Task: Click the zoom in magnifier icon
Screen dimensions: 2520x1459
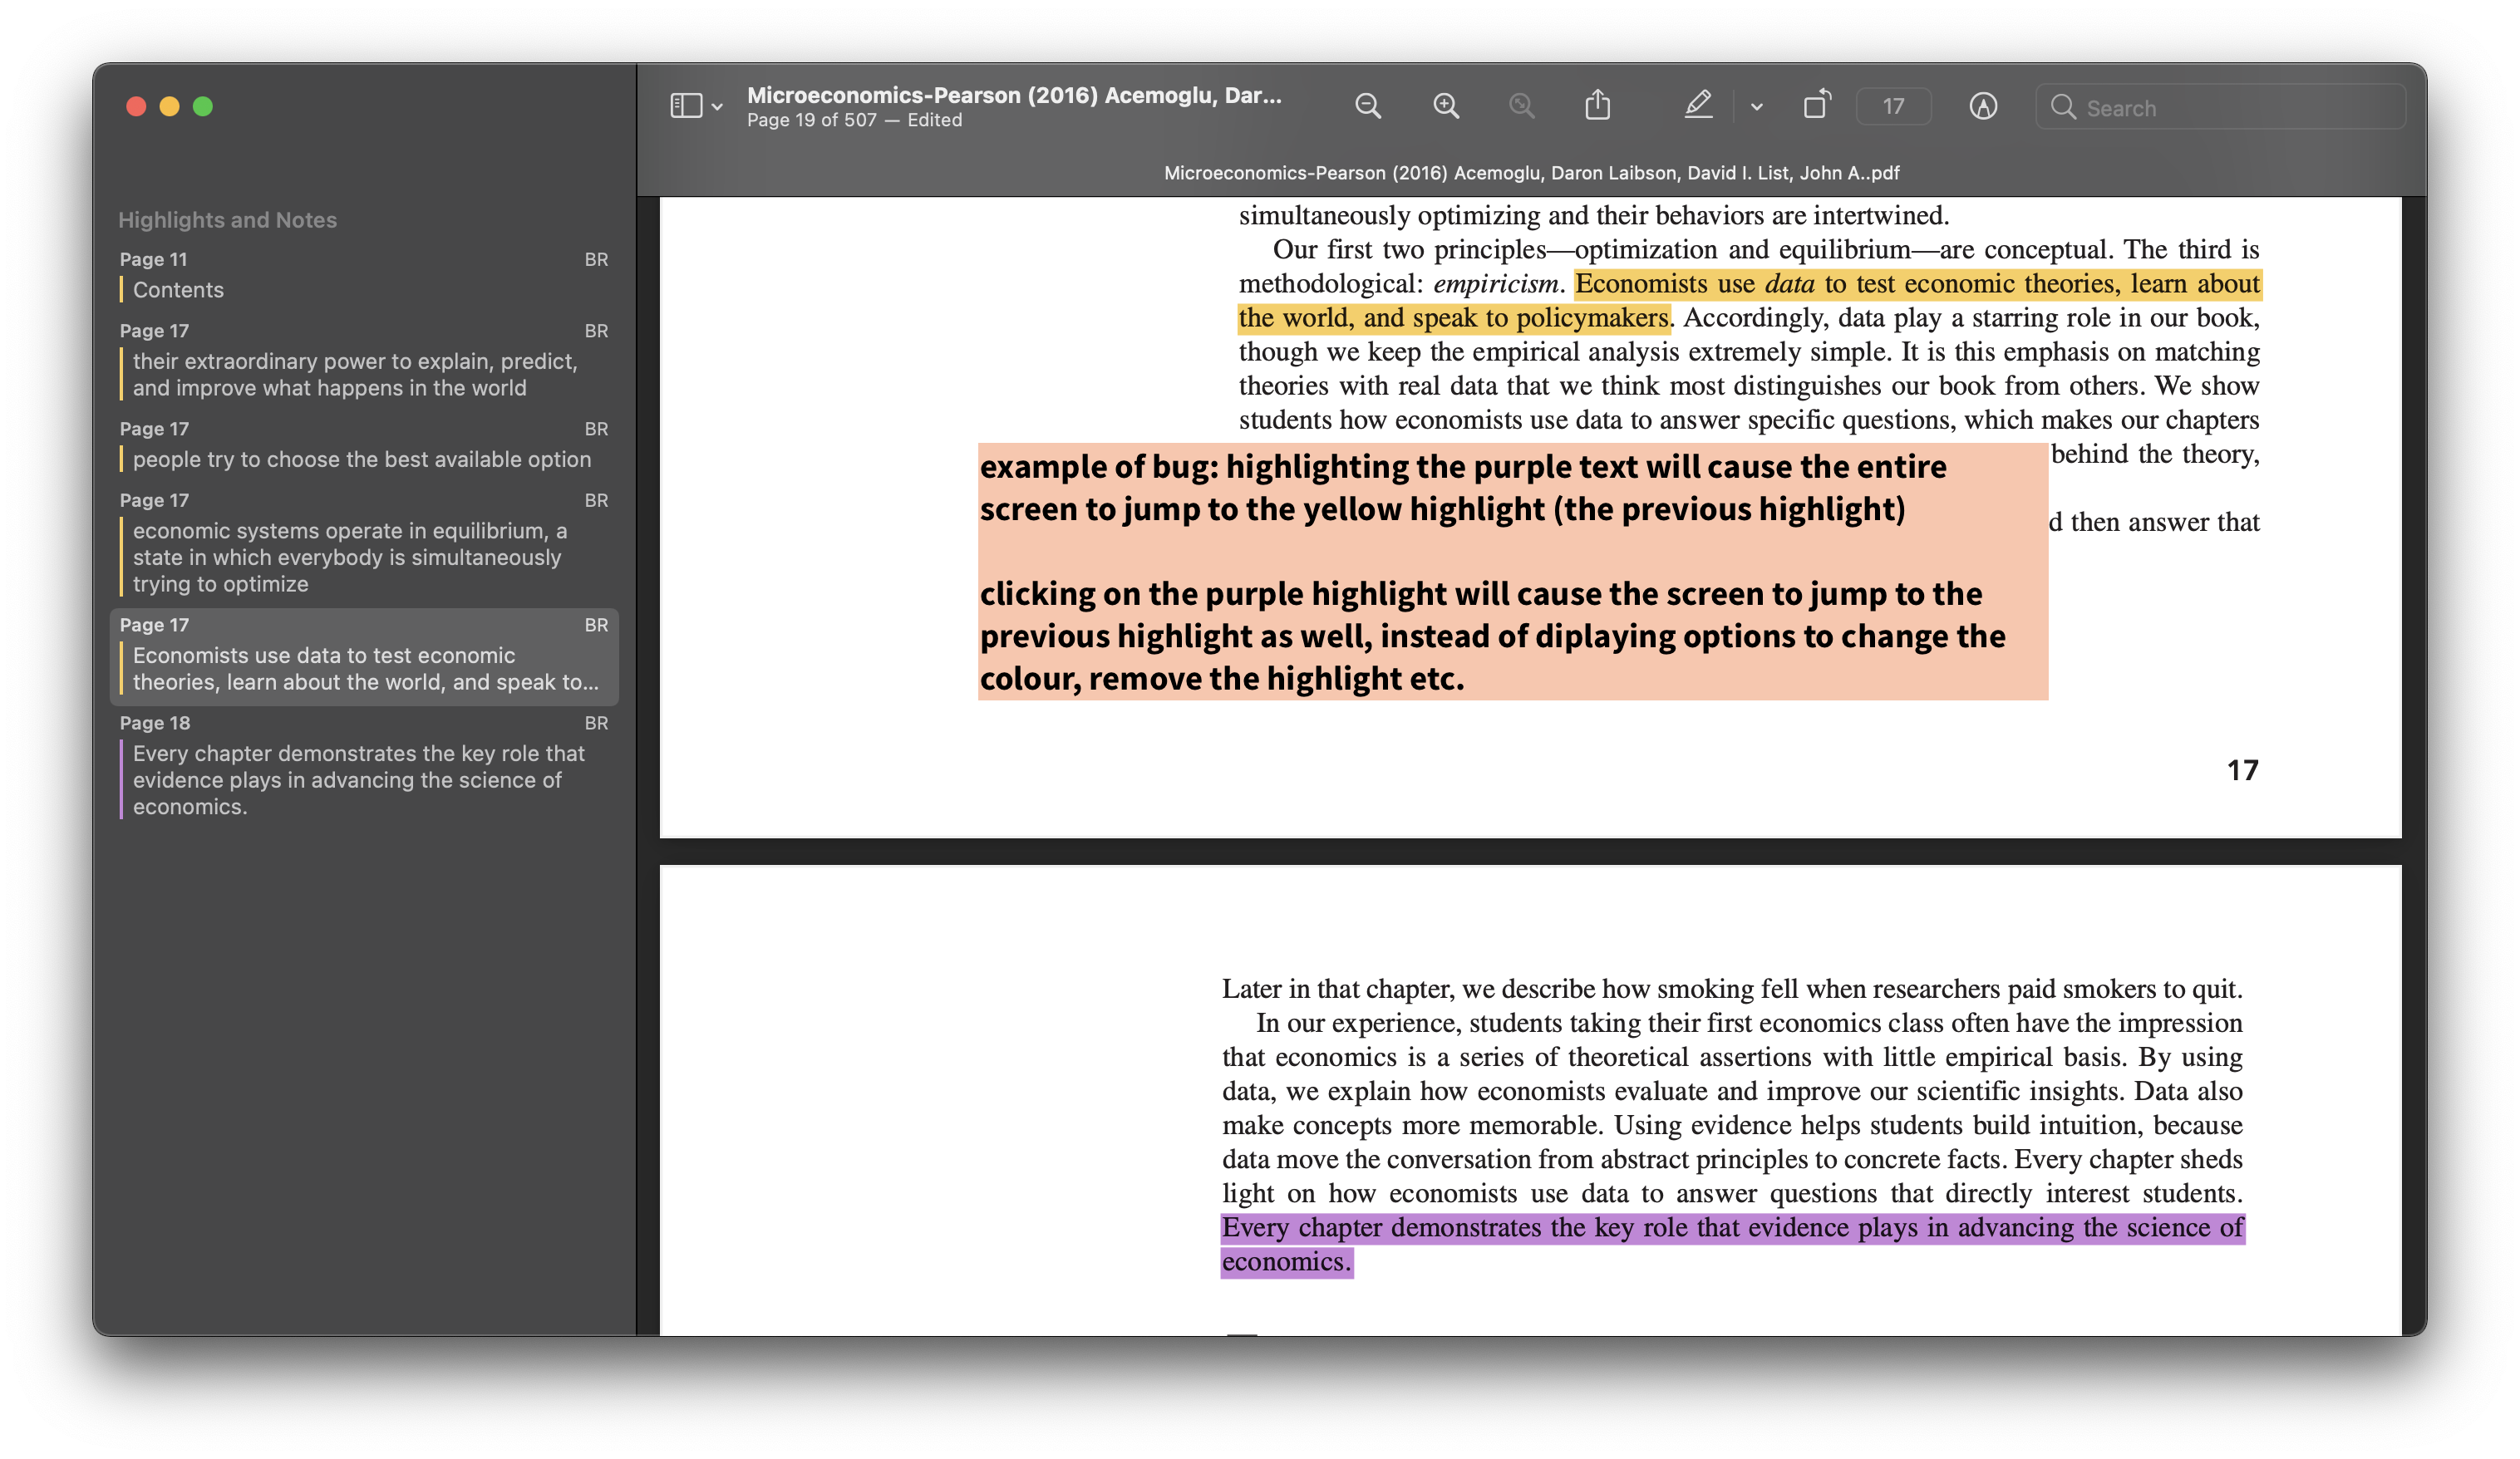Action: 1446,106
